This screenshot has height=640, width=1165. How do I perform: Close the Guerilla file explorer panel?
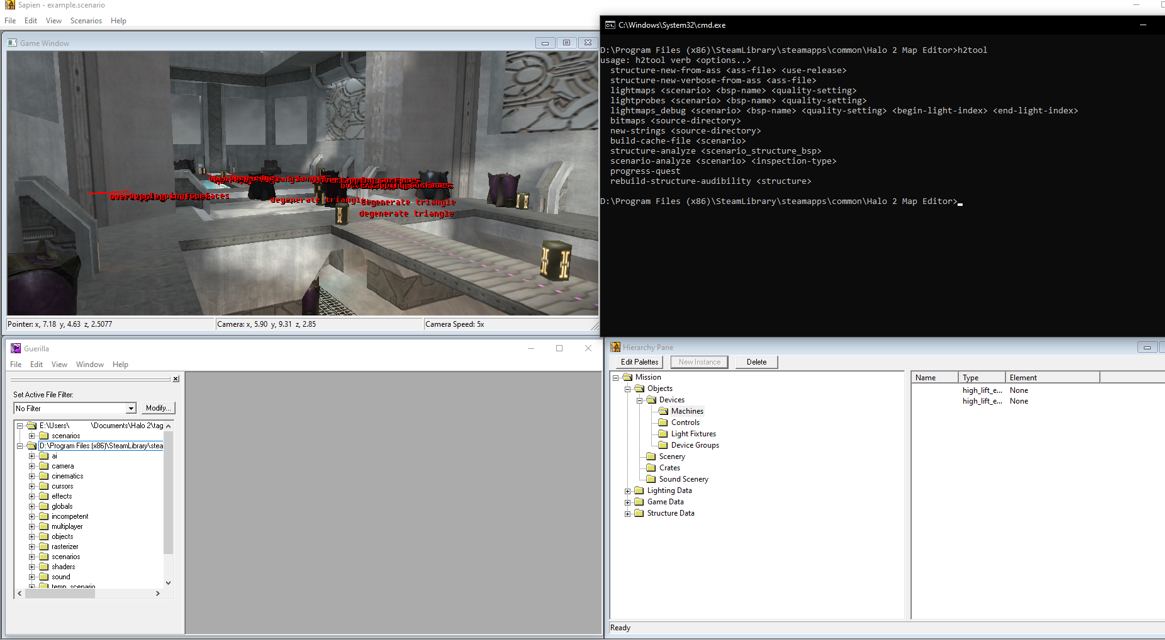click(176, 379)
